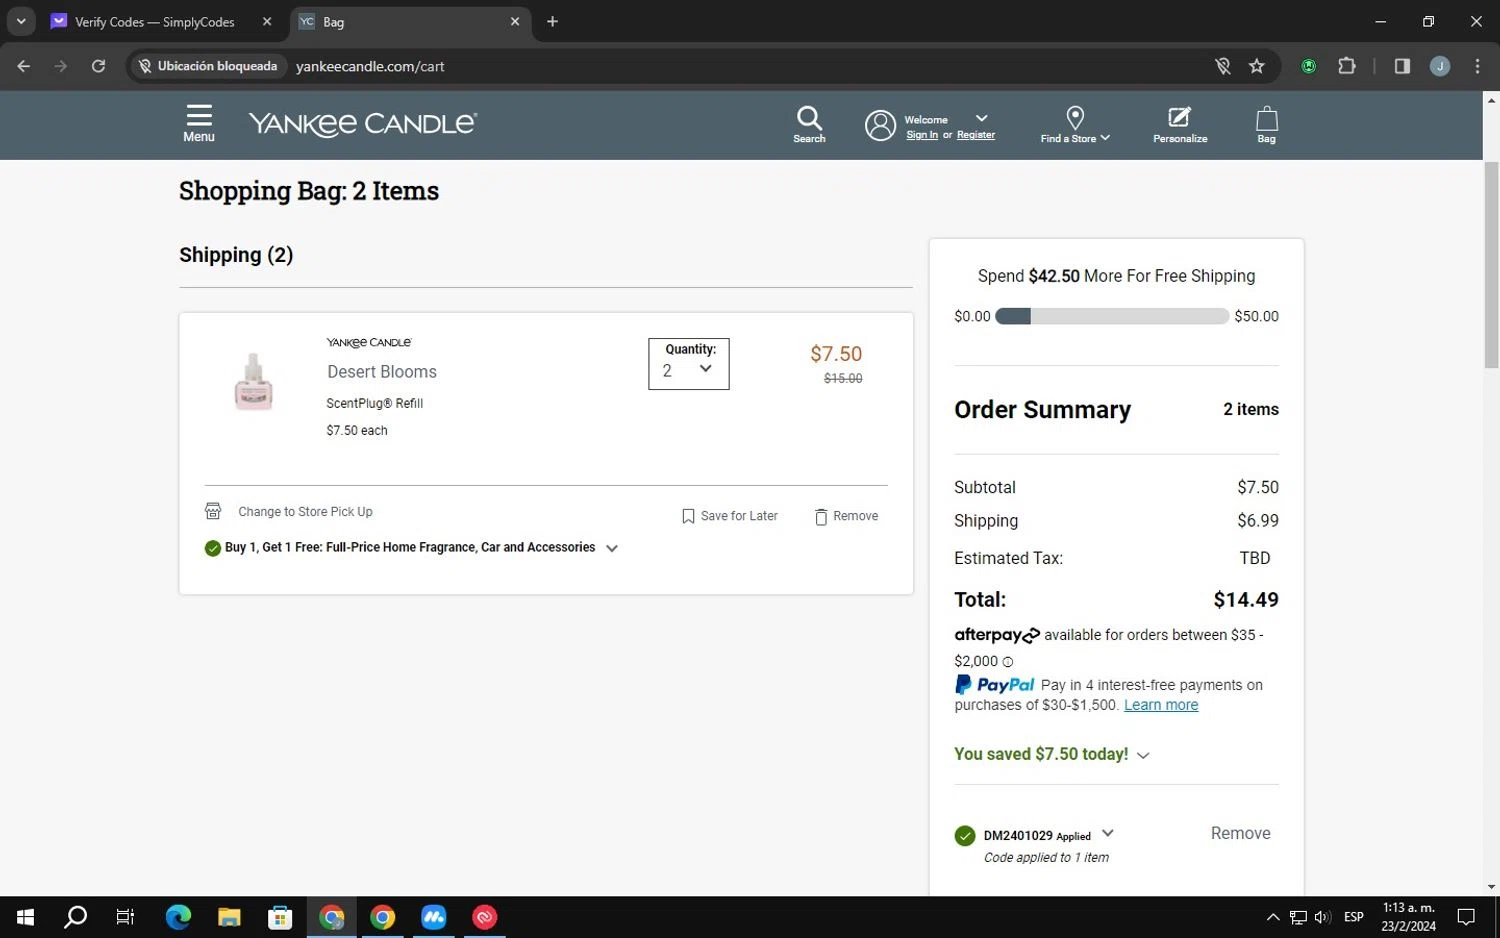1500x938 pixels.
Task: Reload the page with refresh icon
Action: (x=98, y=66)
